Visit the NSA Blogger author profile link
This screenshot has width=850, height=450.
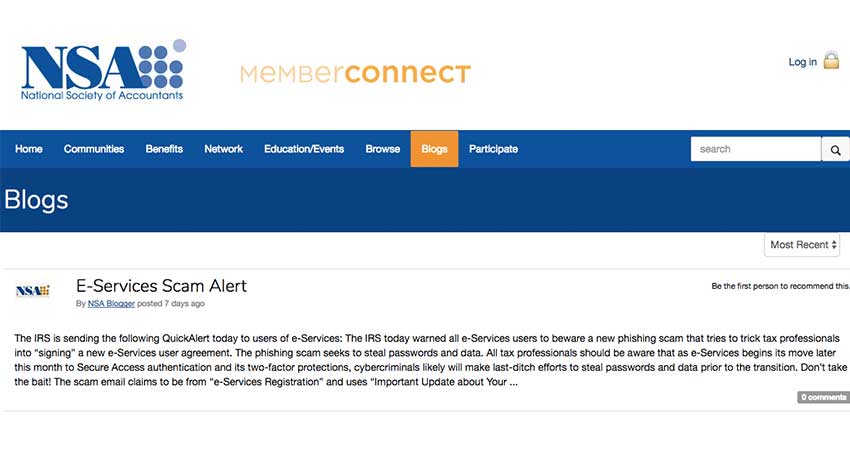[112, 303]
